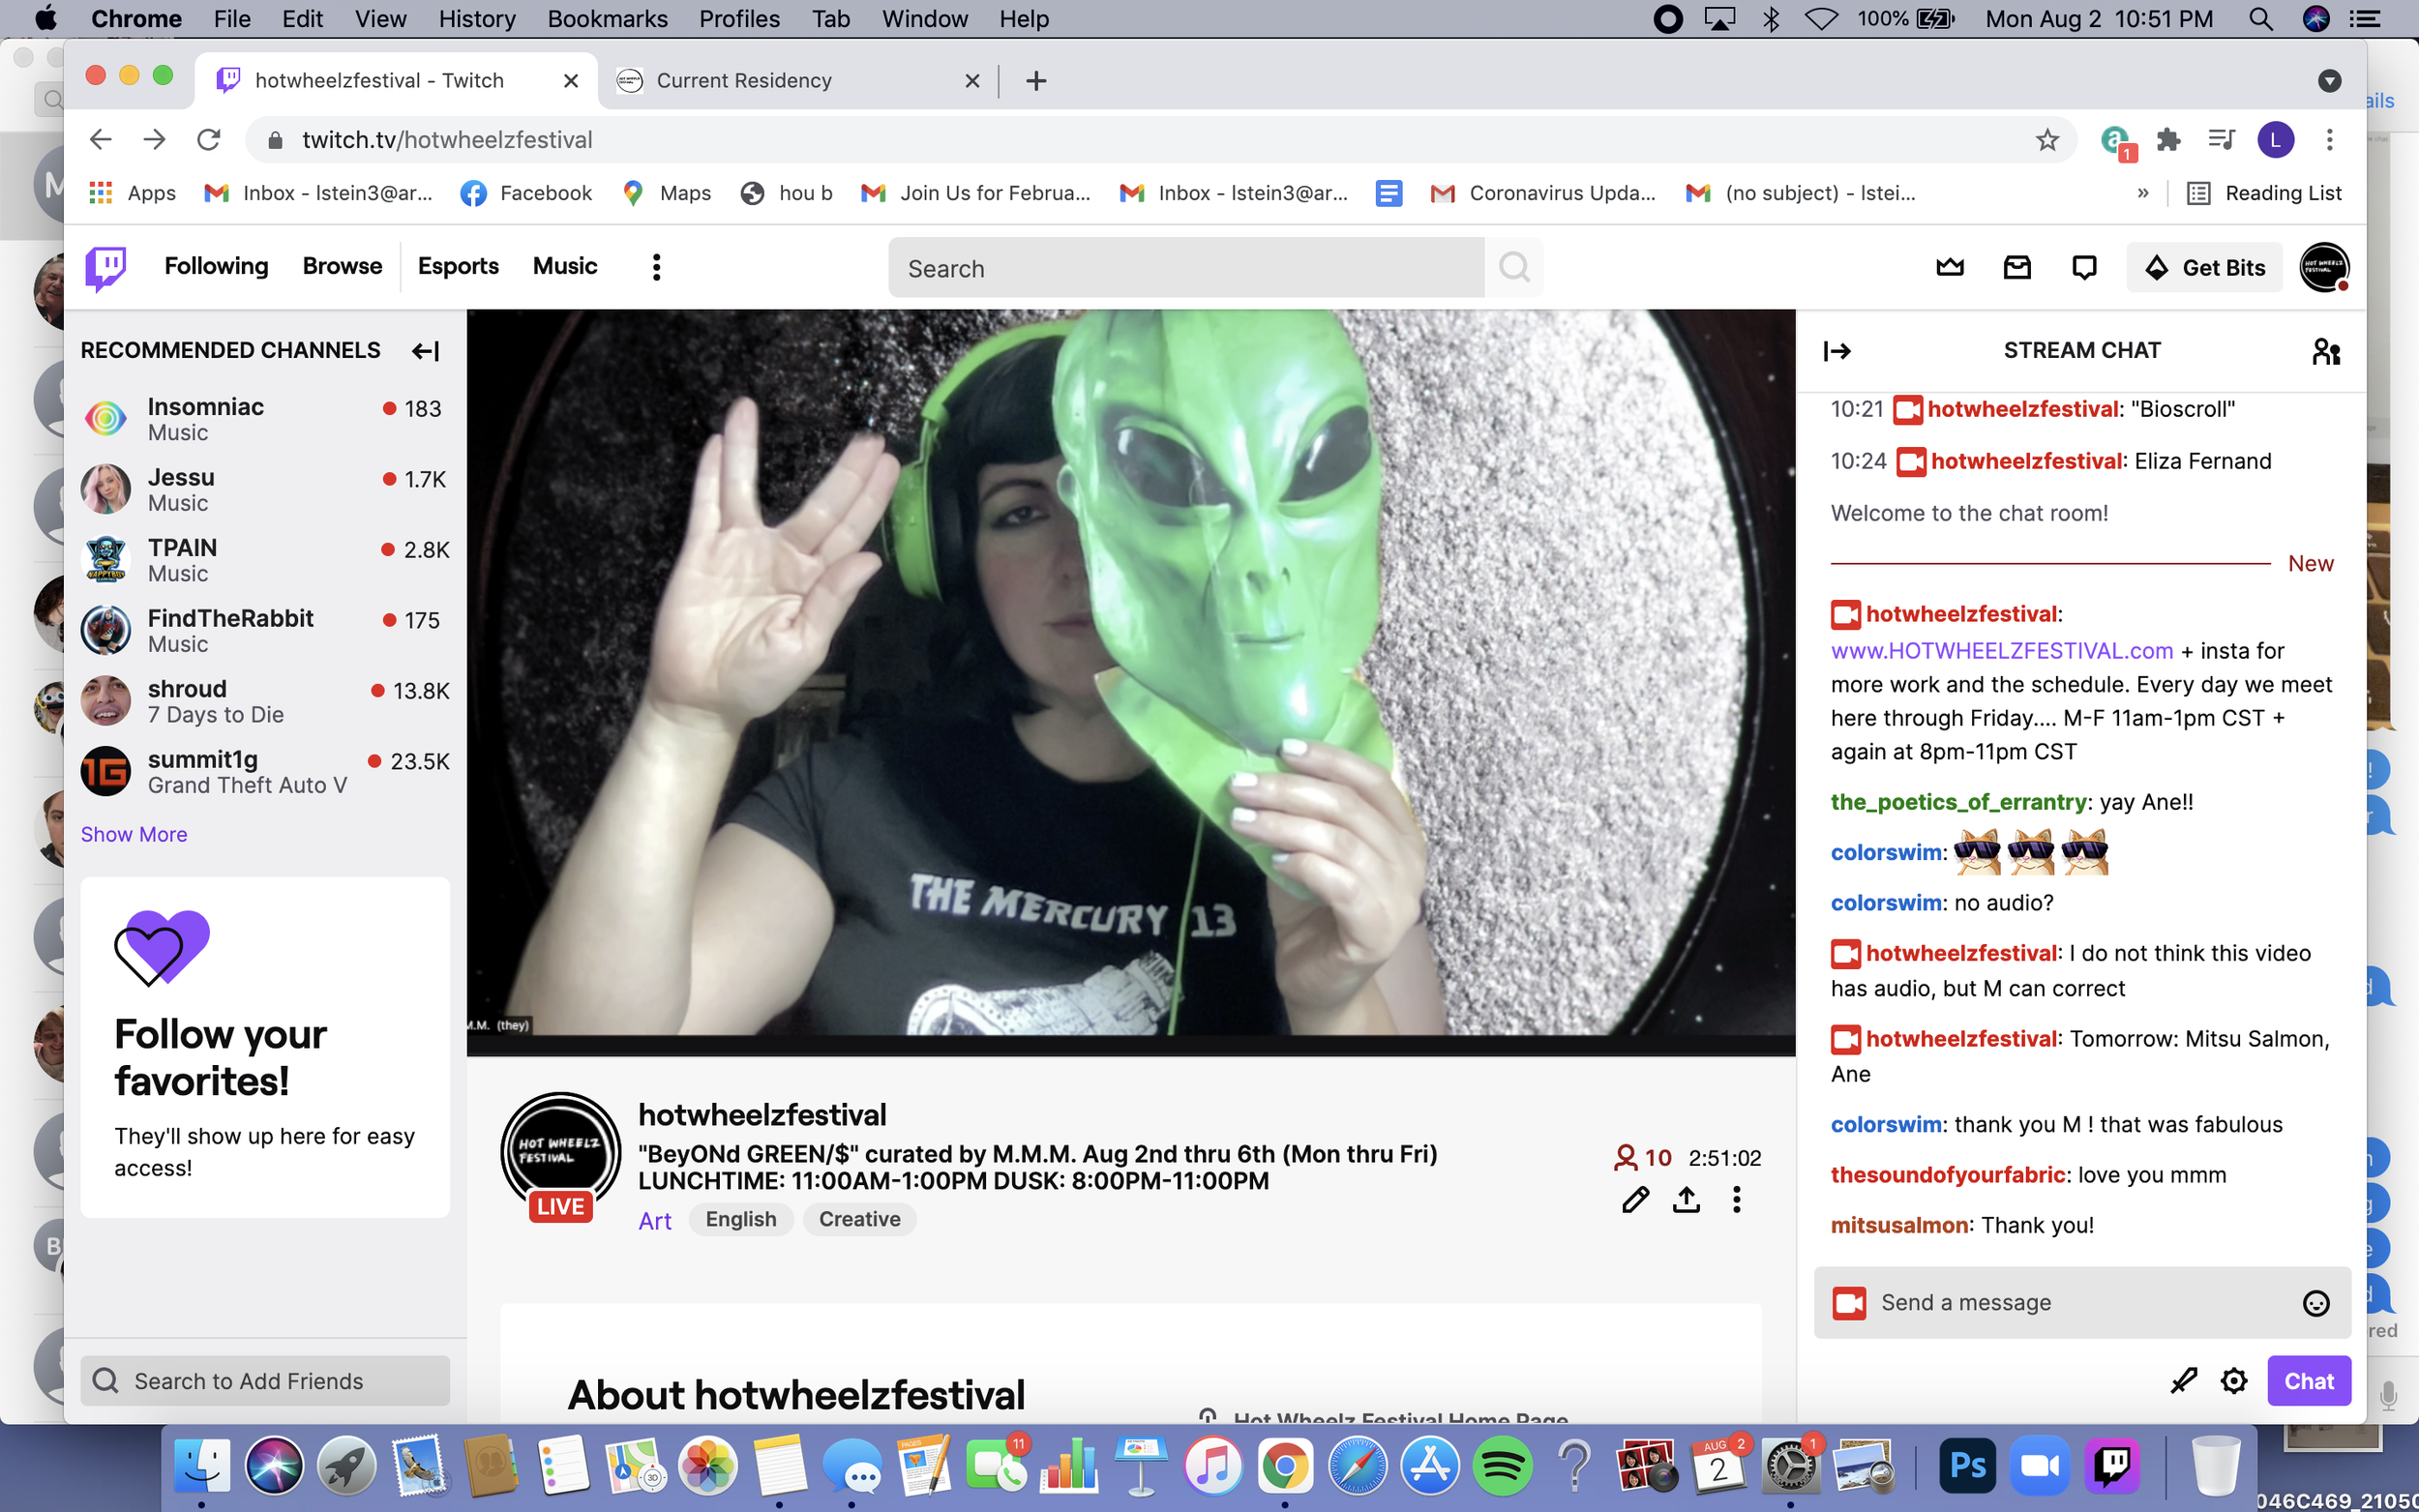Screen dimensions: 2419x1512
Task: Open the Chrome three-dot menu
Action: [2329, 140]
